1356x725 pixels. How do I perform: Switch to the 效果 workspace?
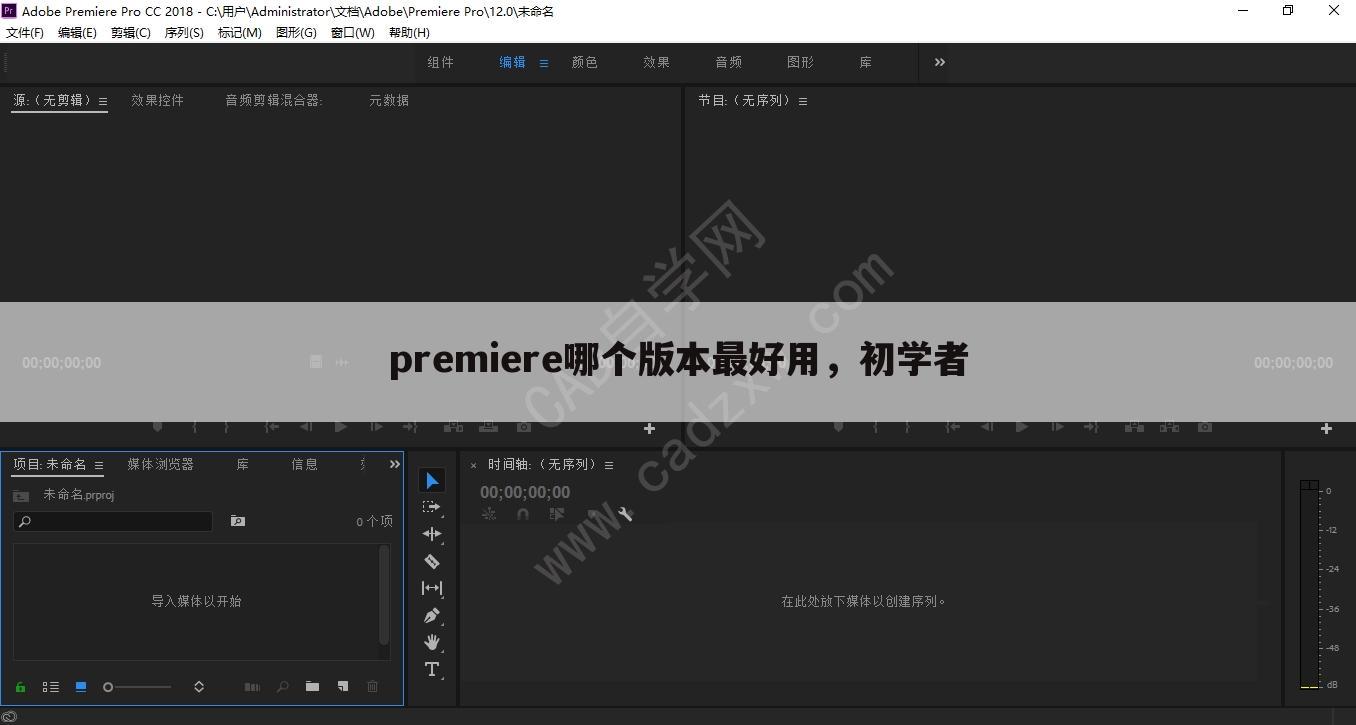coord(657,62)
